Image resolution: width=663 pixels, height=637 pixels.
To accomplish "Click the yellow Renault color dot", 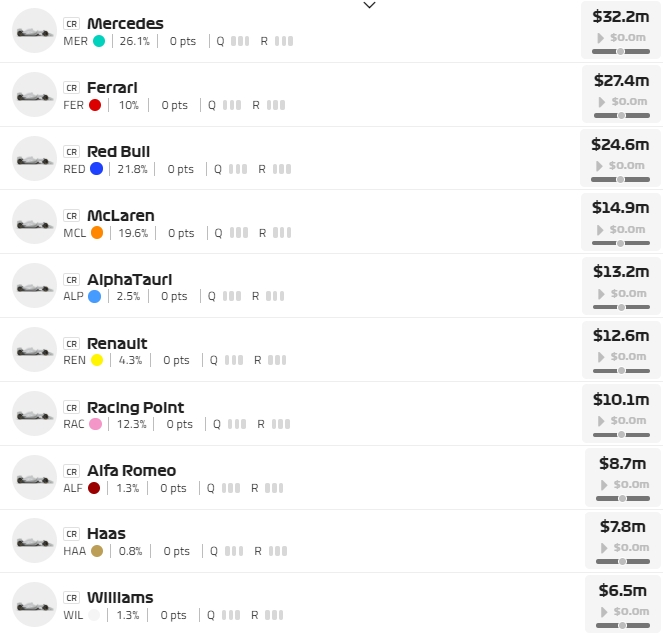I will (x=97, y=360).
